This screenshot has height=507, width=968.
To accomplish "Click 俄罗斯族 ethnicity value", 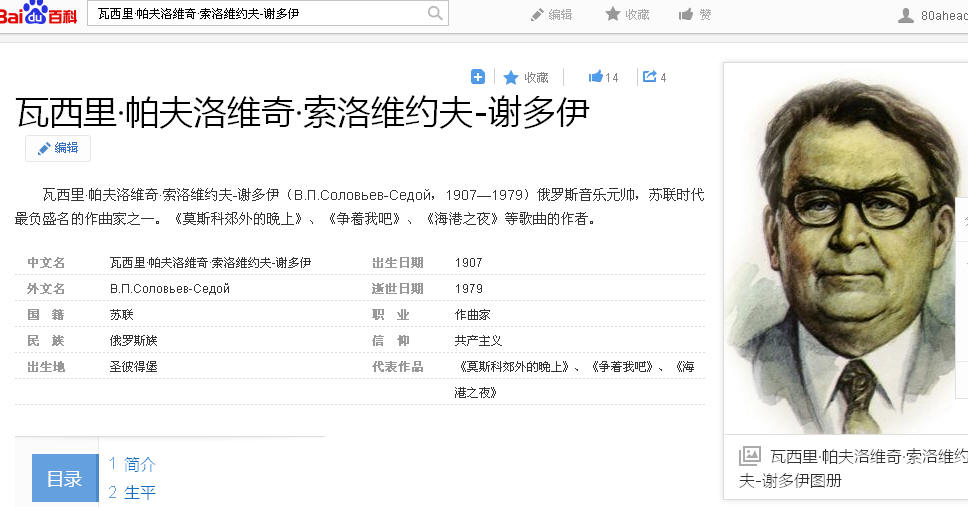I will pyautogui.click(x=133, y=340).
